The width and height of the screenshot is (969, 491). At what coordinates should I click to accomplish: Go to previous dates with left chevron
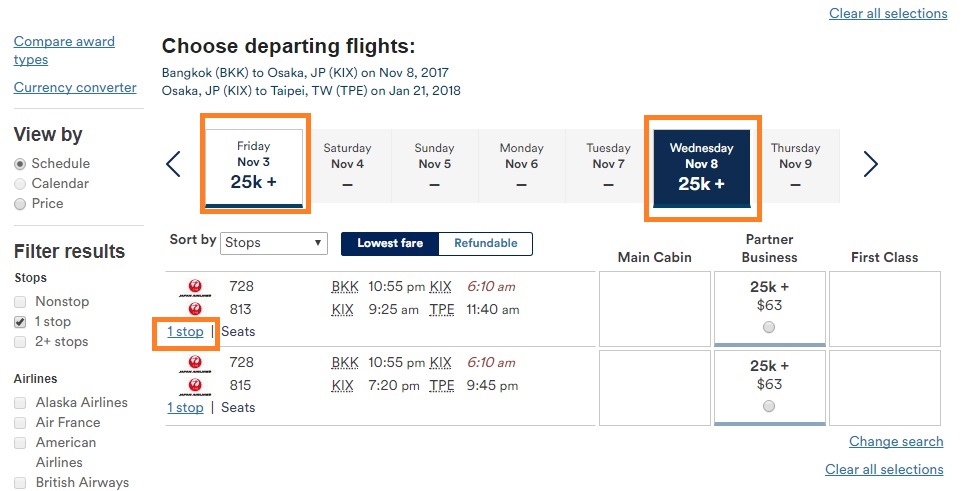[x=174, y=164]
